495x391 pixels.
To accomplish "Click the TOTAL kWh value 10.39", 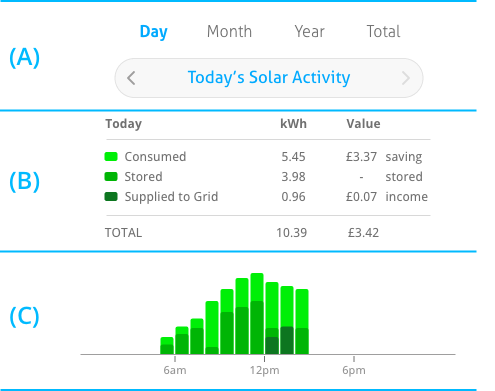I will 292,233.
